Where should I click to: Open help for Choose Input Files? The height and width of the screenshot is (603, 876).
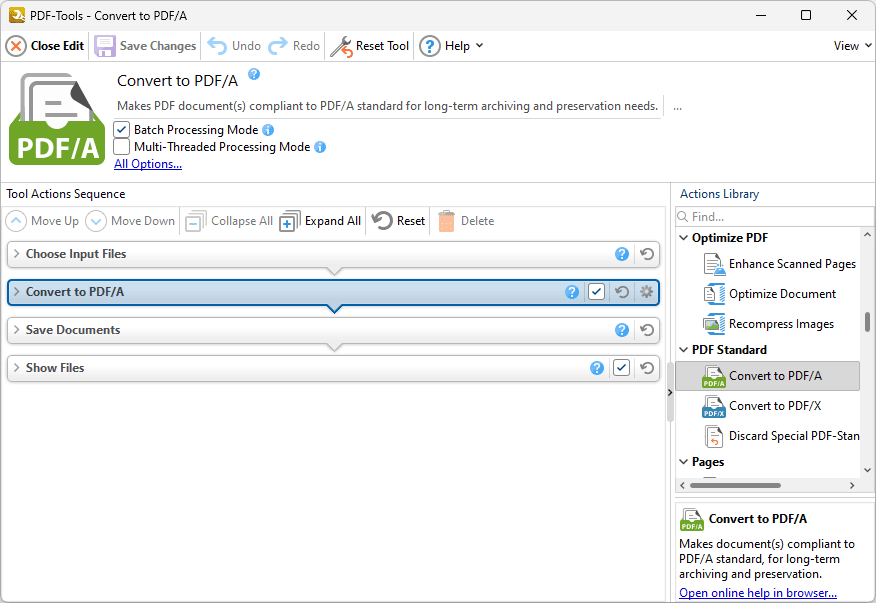tap(622, 254)
